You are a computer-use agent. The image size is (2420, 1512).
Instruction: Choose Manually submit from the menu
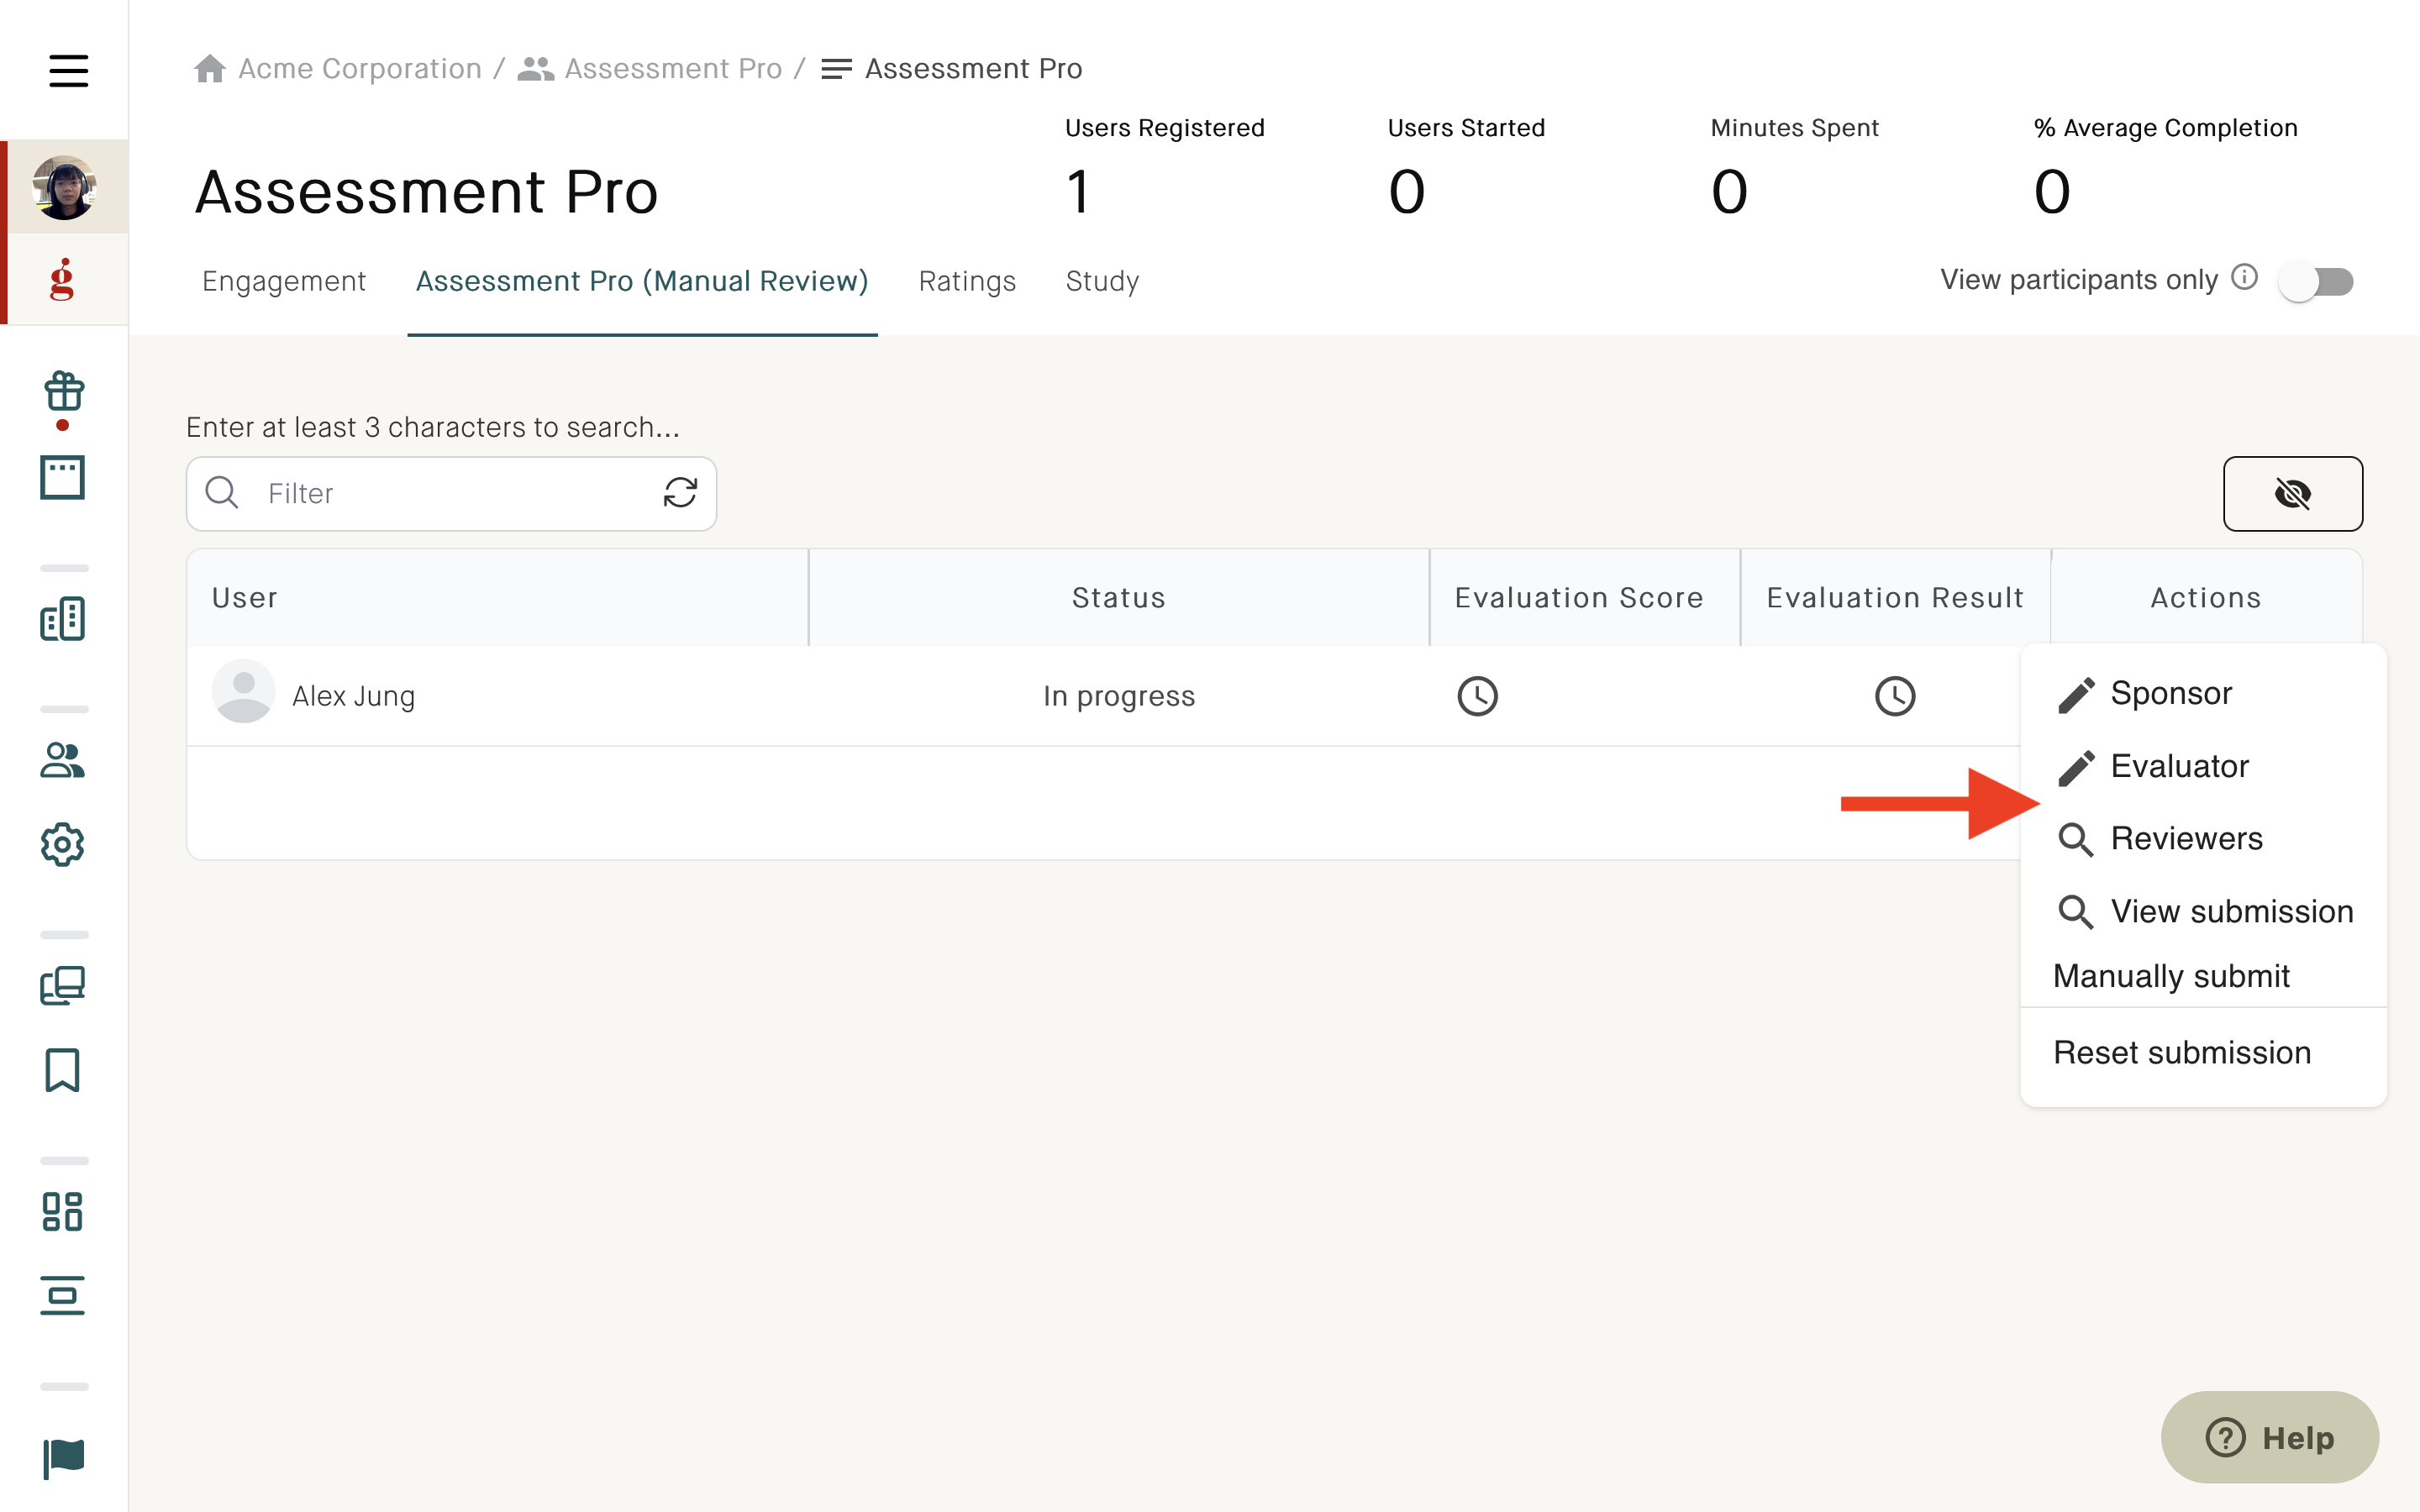coord(2170,975)
